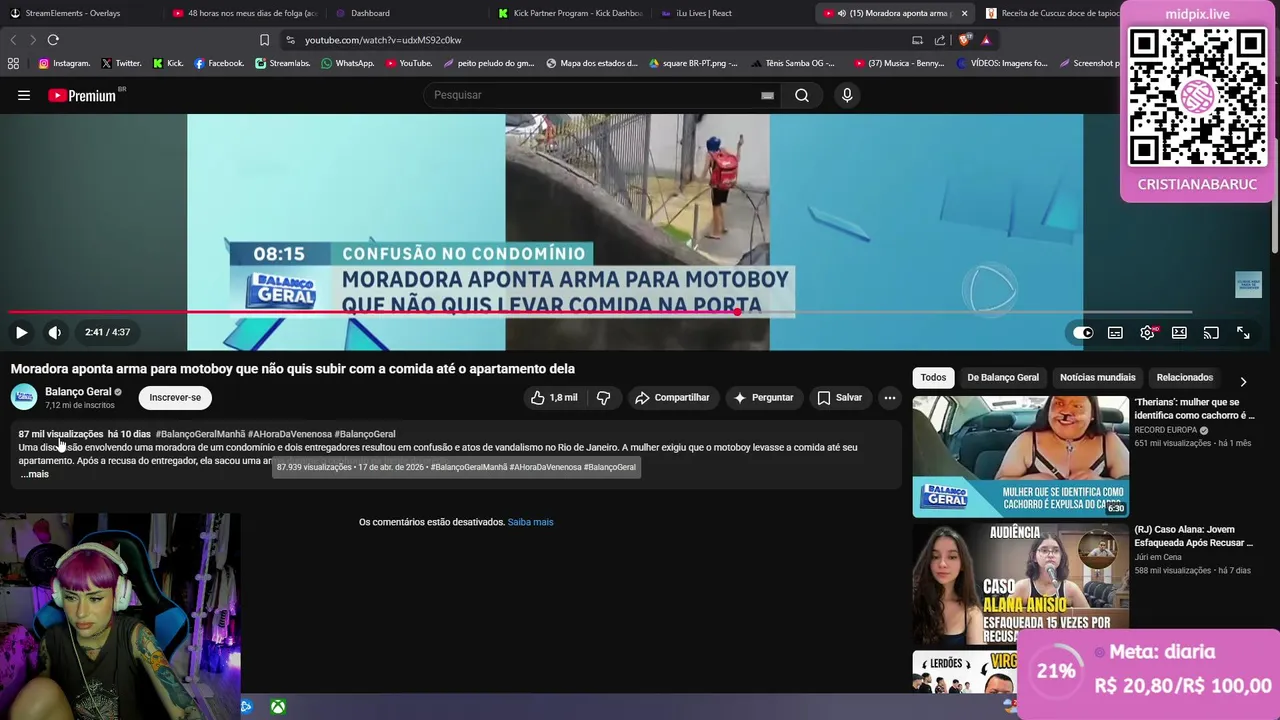The width and height of the screenshot is (1280, 720).
Task: Open the Brave Shields lion icon
Action: (x=964, y=40)
